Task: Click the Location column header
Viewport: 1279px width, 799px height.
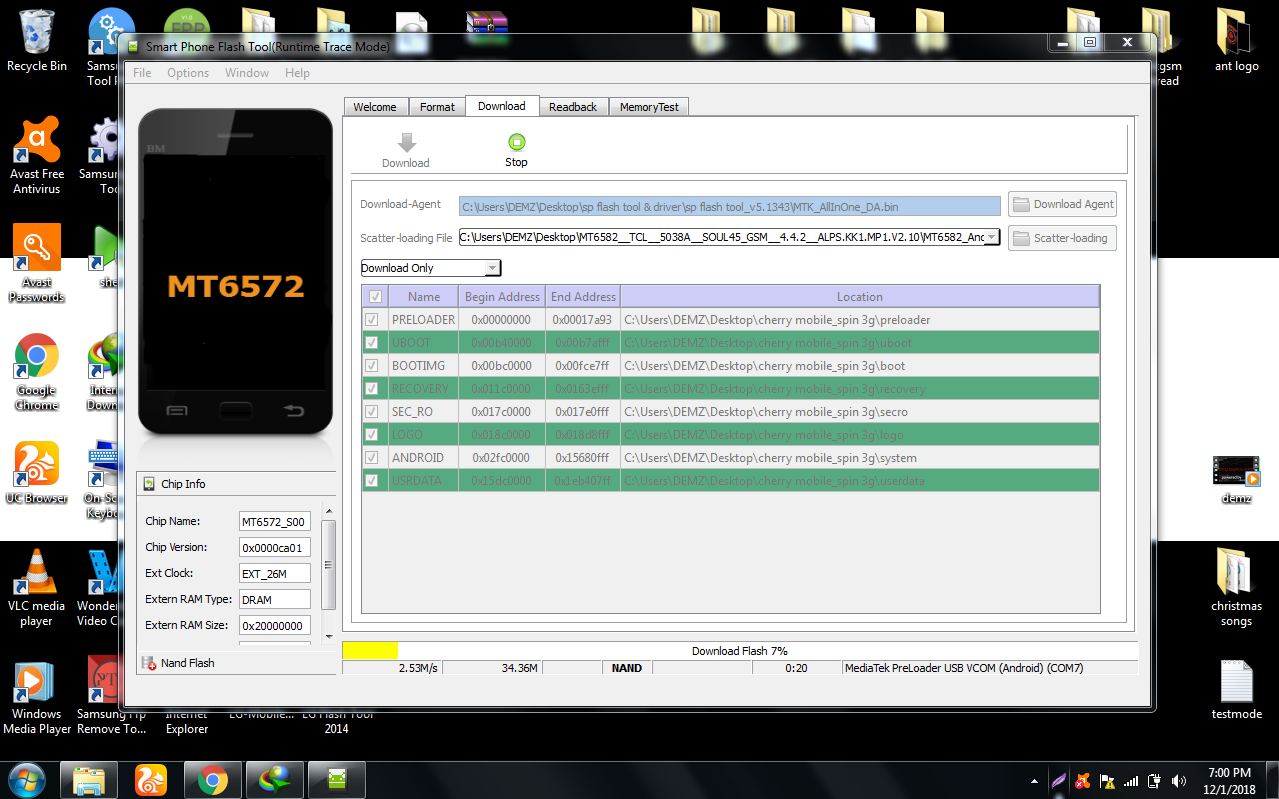Action: 859,296
